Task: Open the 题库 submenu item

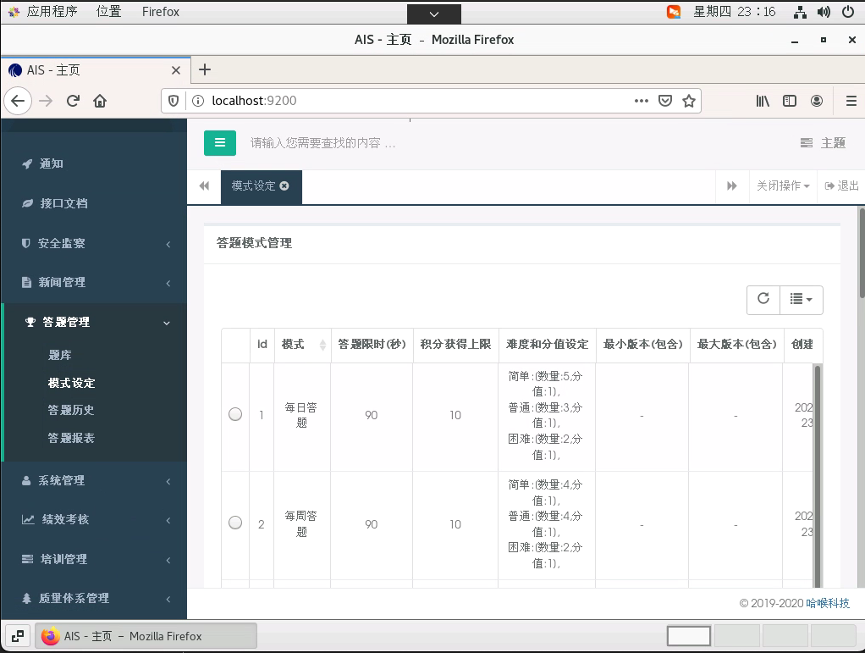Action: (x=60, y=355)
